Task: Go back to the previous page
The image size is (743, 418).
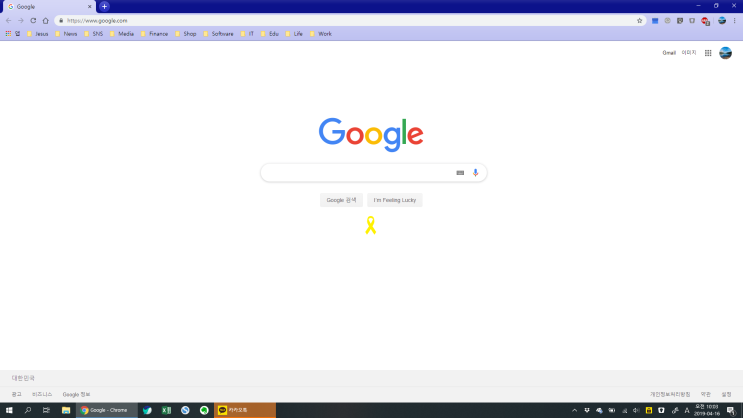Action: coord(9,20)
